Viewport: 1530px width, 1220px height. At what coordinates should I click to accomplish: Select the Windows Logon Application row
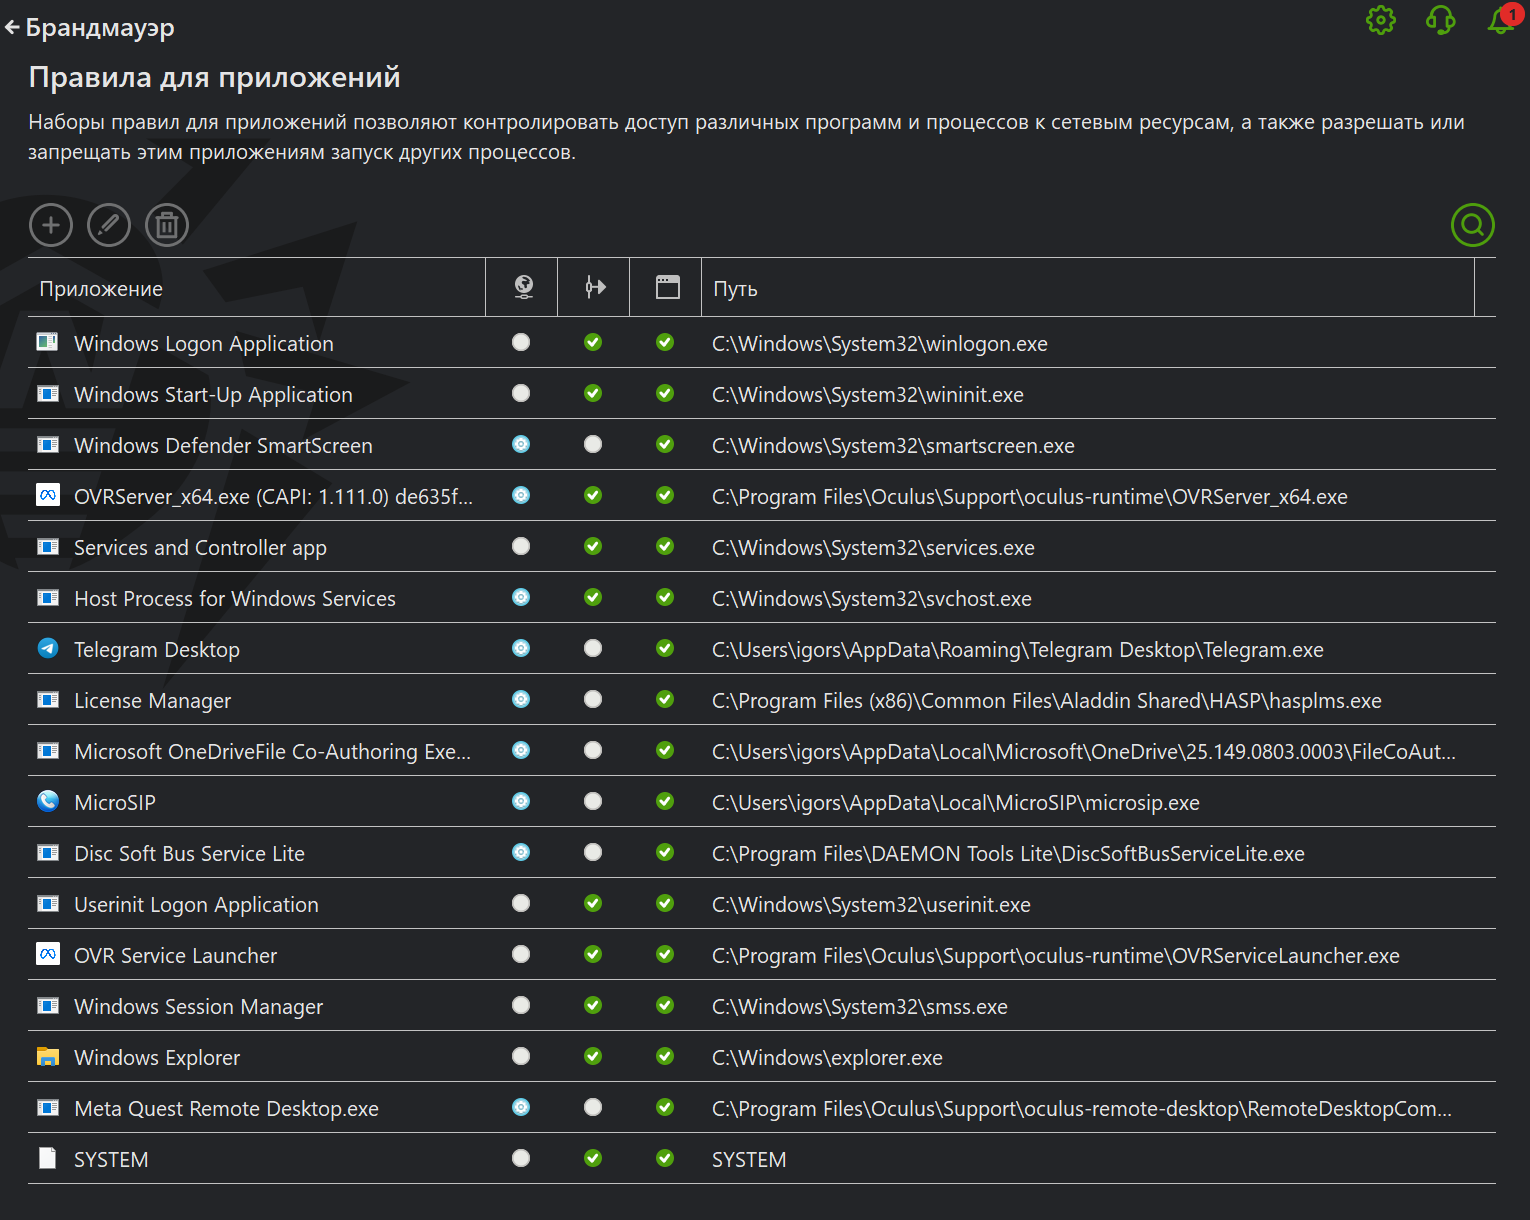(x=762, y=343)
